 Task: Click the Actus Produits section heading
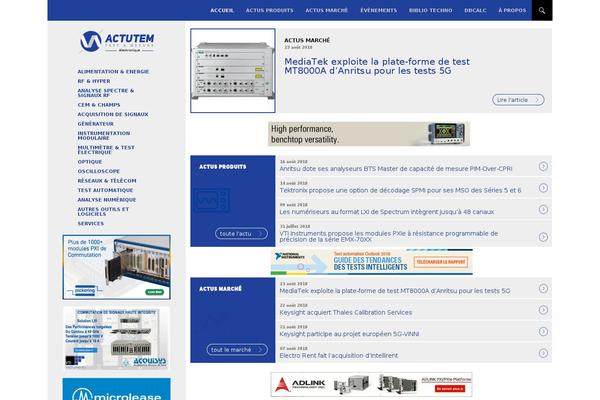pyautogui.click(x=223, y=167)
